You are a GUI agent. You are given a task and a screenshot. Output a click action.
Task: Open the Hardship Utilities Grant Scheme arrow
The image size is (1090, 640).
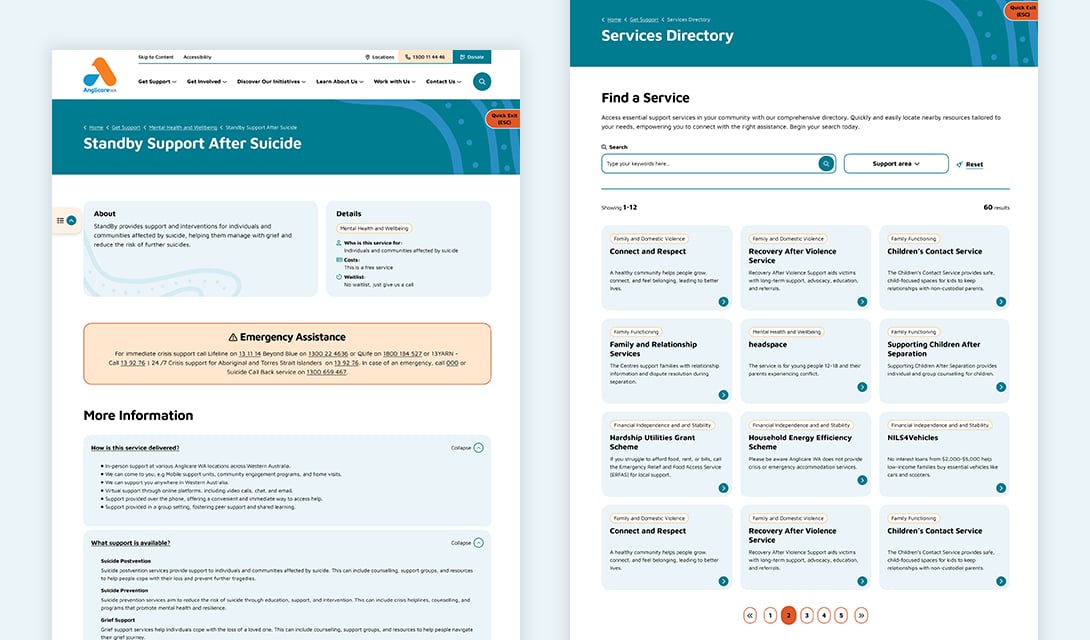(723, 488)
